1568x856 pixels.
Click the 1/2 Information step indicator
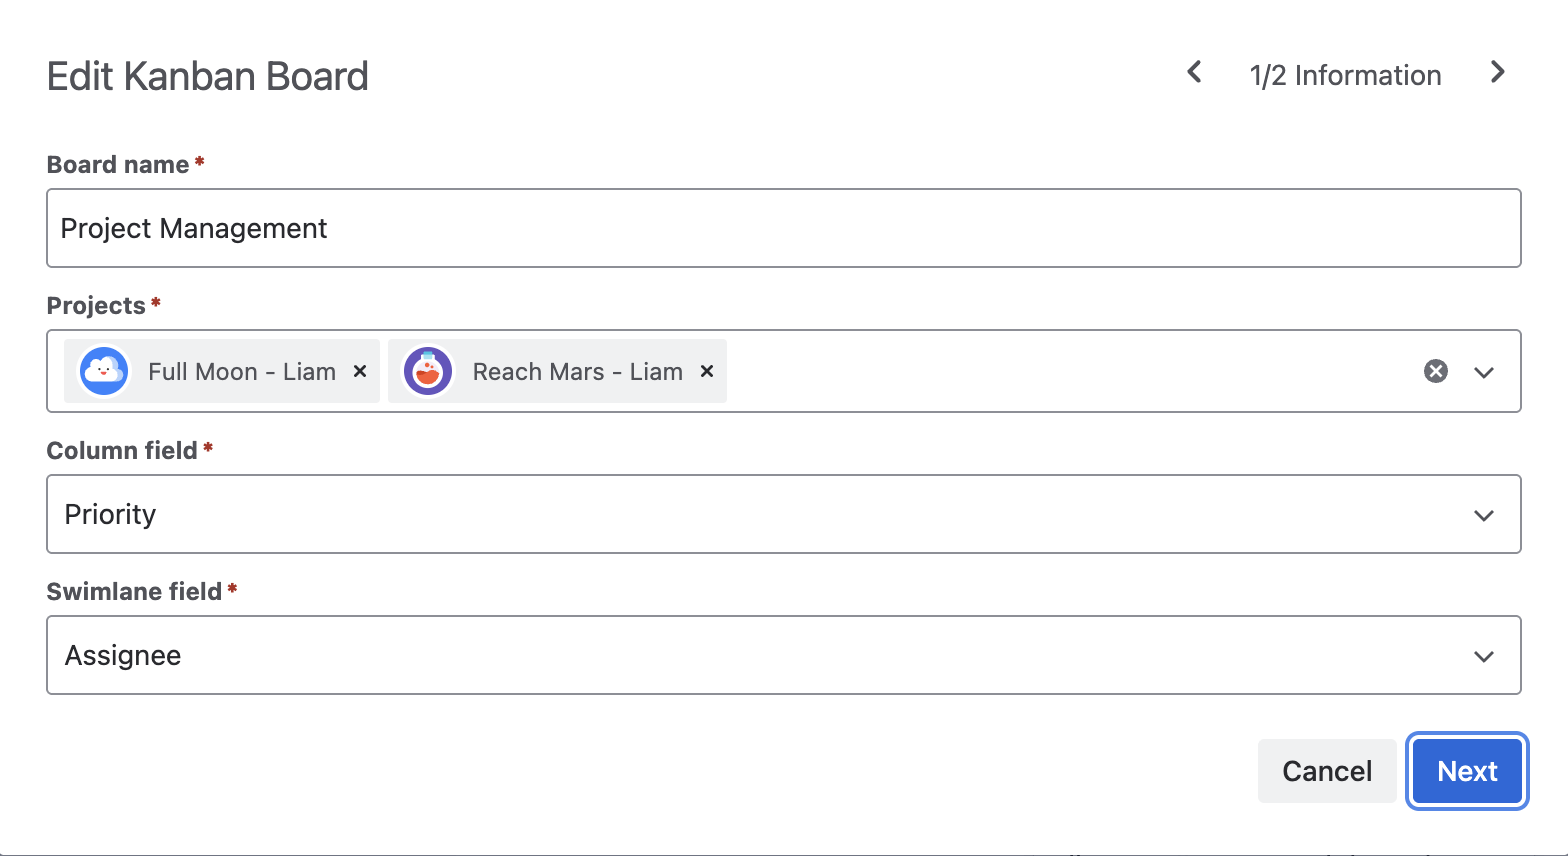tap(1345, 76)
